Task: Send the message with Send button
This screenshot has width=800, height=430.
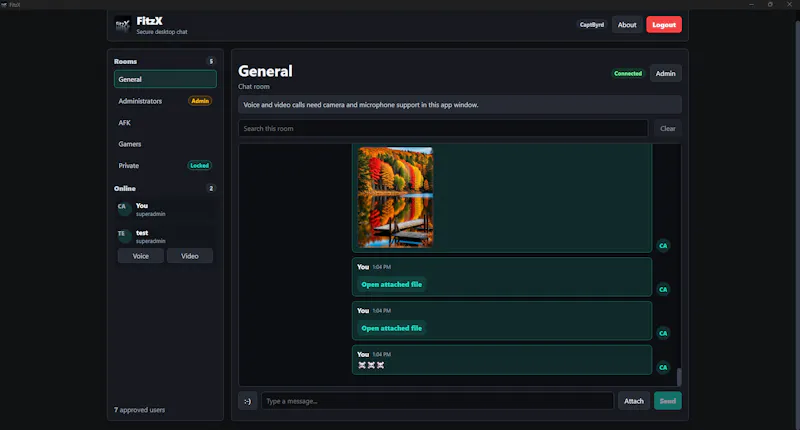Action: point(667,401)
